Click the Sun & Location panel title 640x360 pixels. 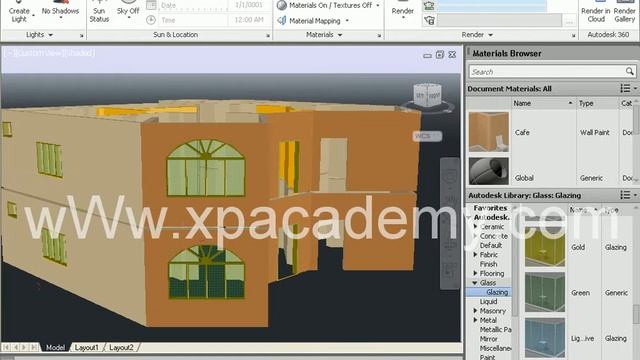(176, 35)
